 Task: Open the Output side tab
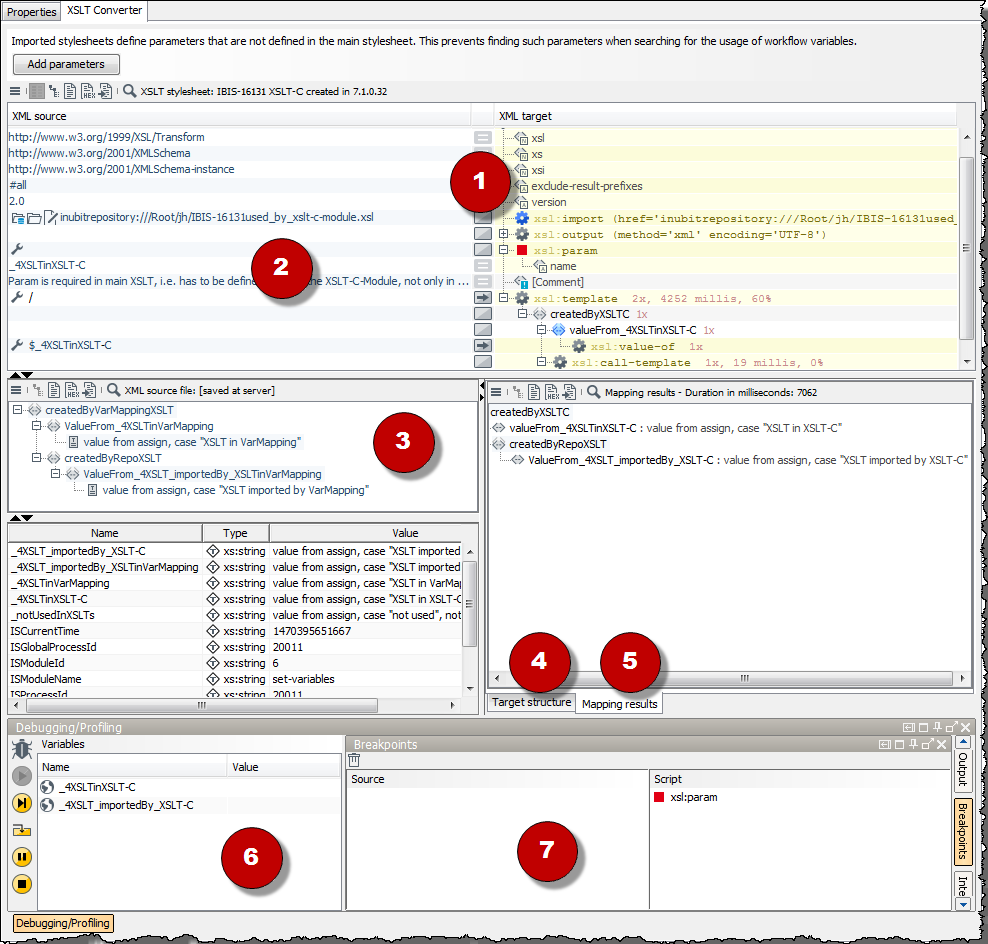coord(962,771)
